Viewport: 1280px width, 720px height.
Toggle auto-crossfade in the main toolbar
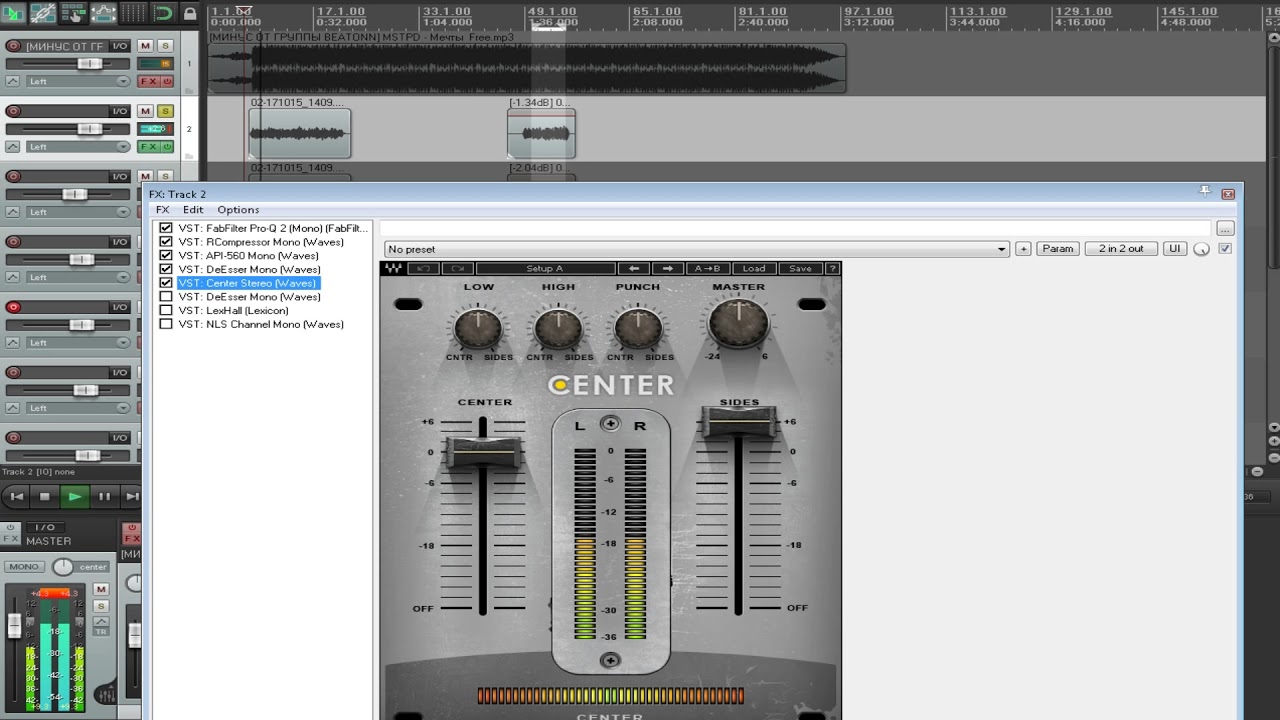coord(14,13)
